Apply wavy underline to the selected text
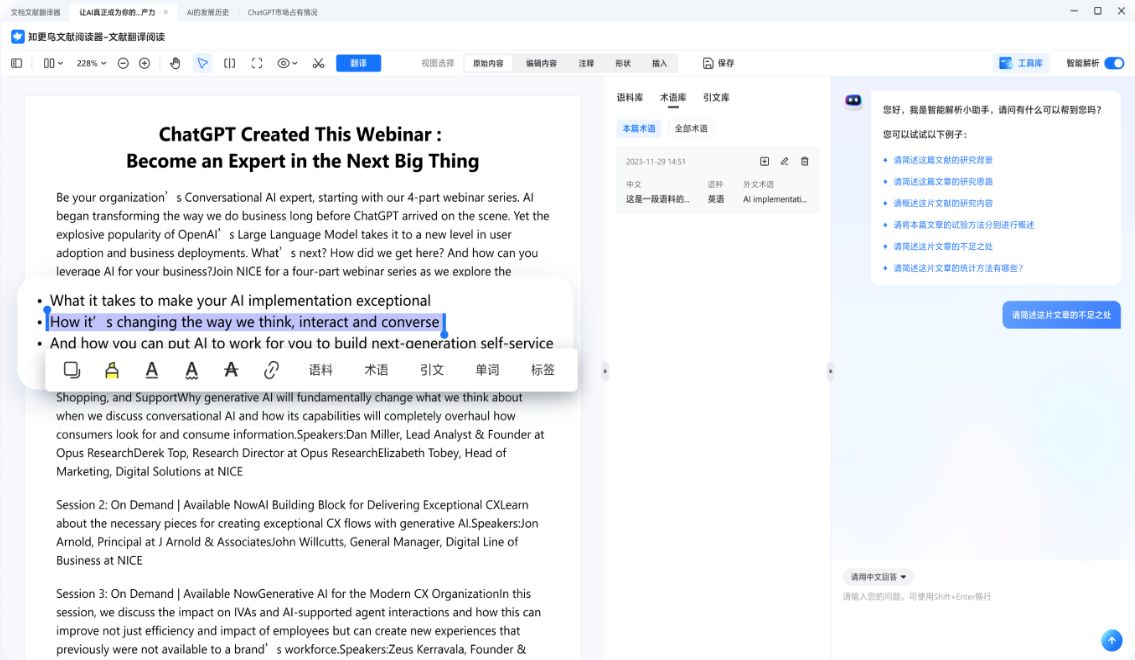Image resolution: width=1135 pixels, height=660 pixels. point(191,370)
